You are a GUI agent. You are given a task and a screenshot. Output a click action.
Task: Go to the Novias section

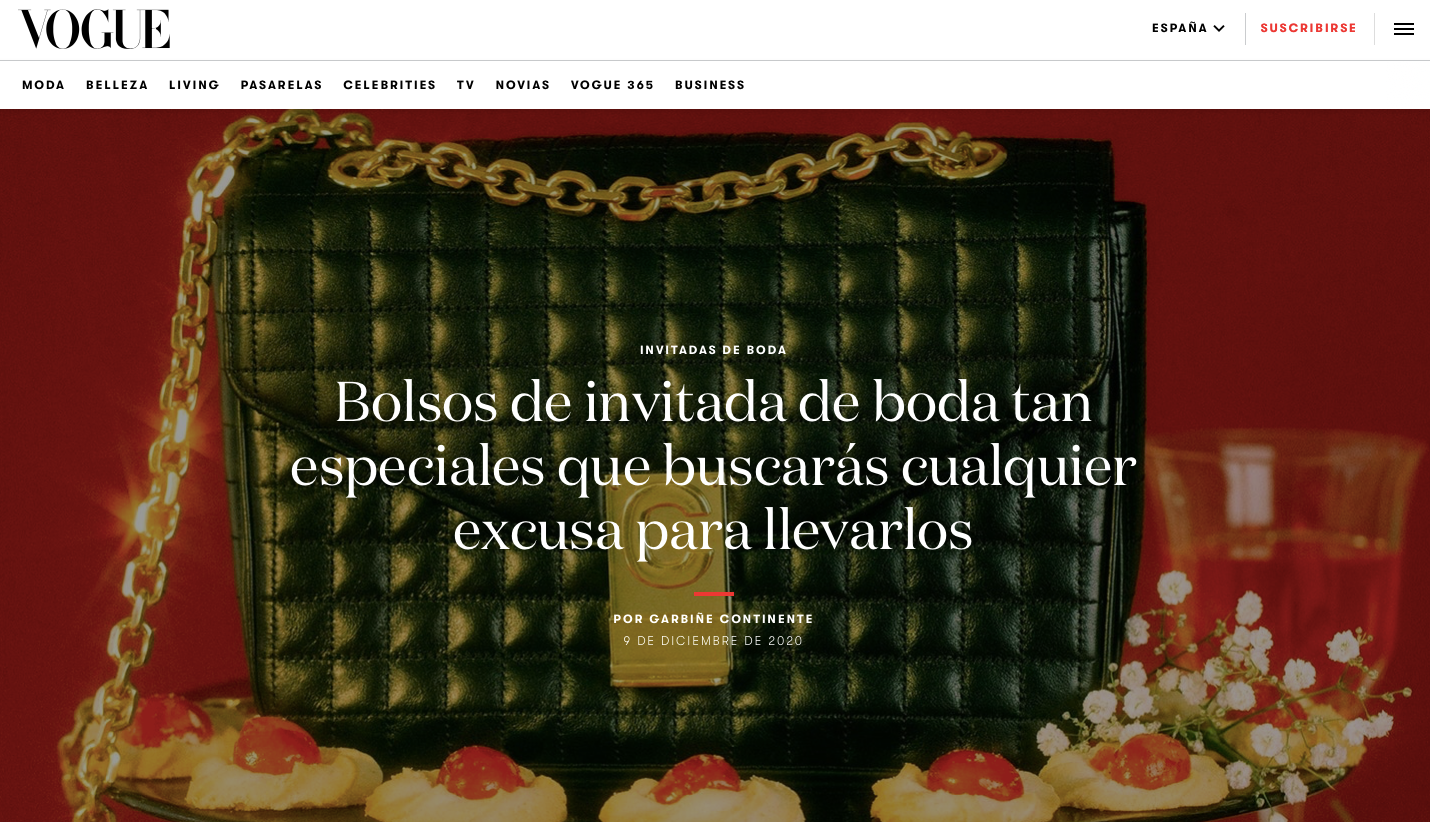[523, 85]
